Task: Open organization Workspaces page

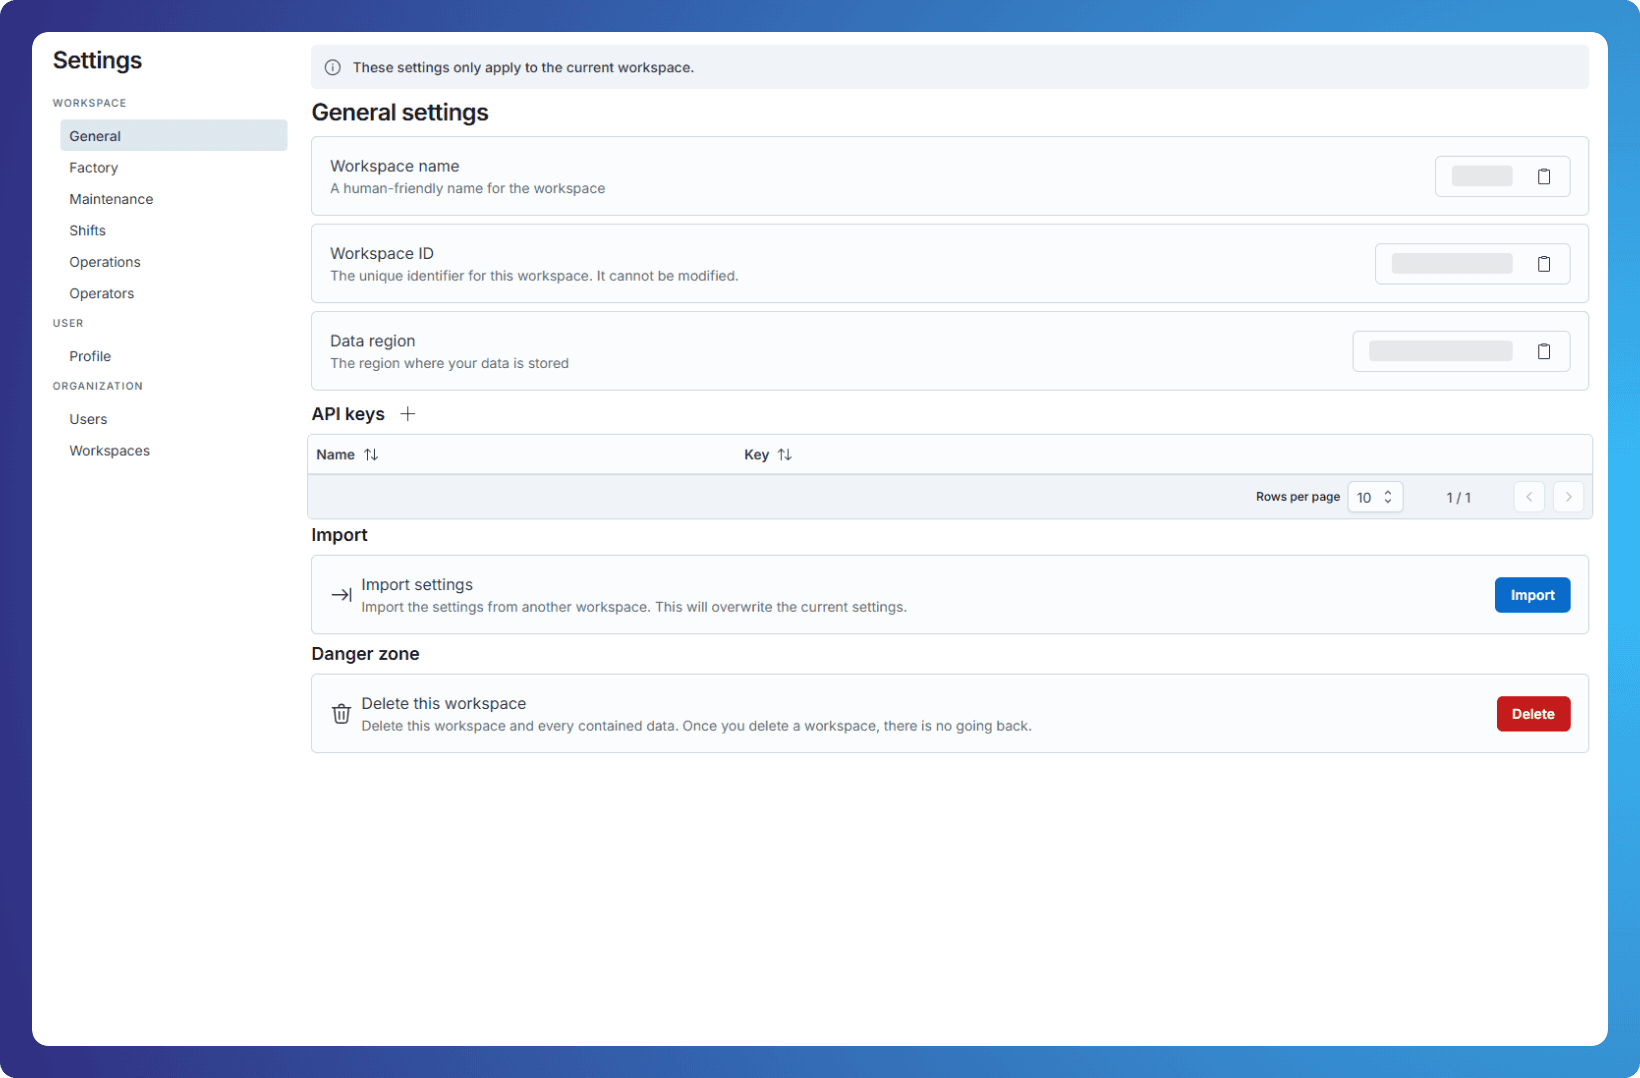Action: pyautogui.click(x=110, y=451)
